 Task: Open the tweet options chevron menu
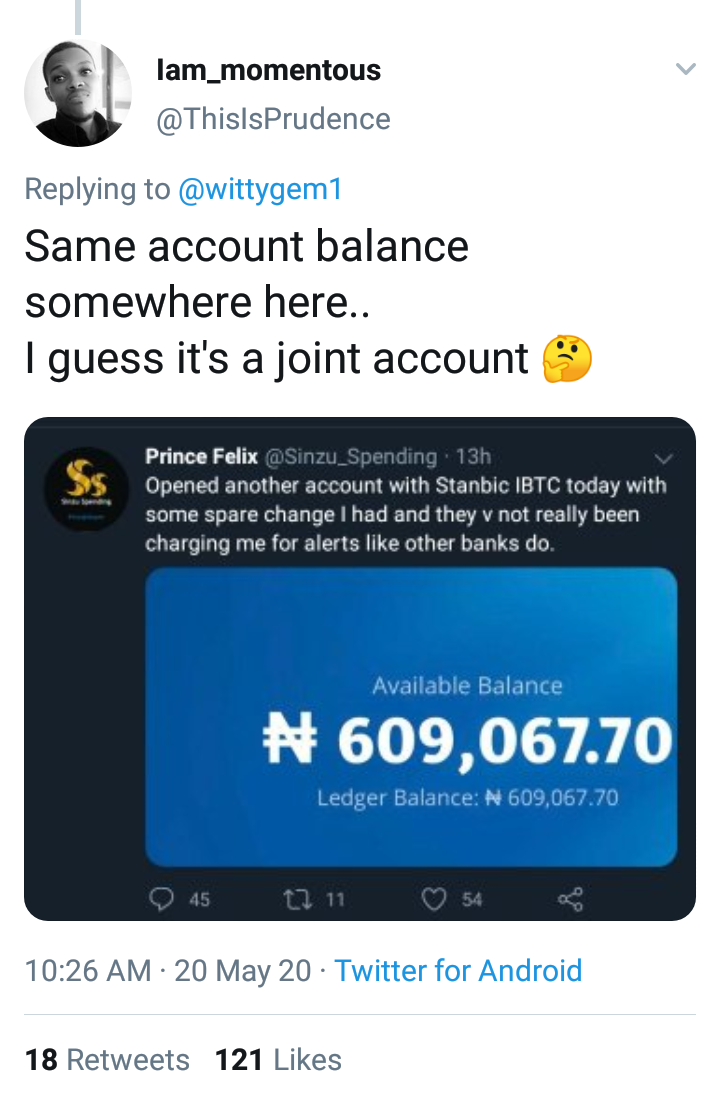tap(685, 69)
